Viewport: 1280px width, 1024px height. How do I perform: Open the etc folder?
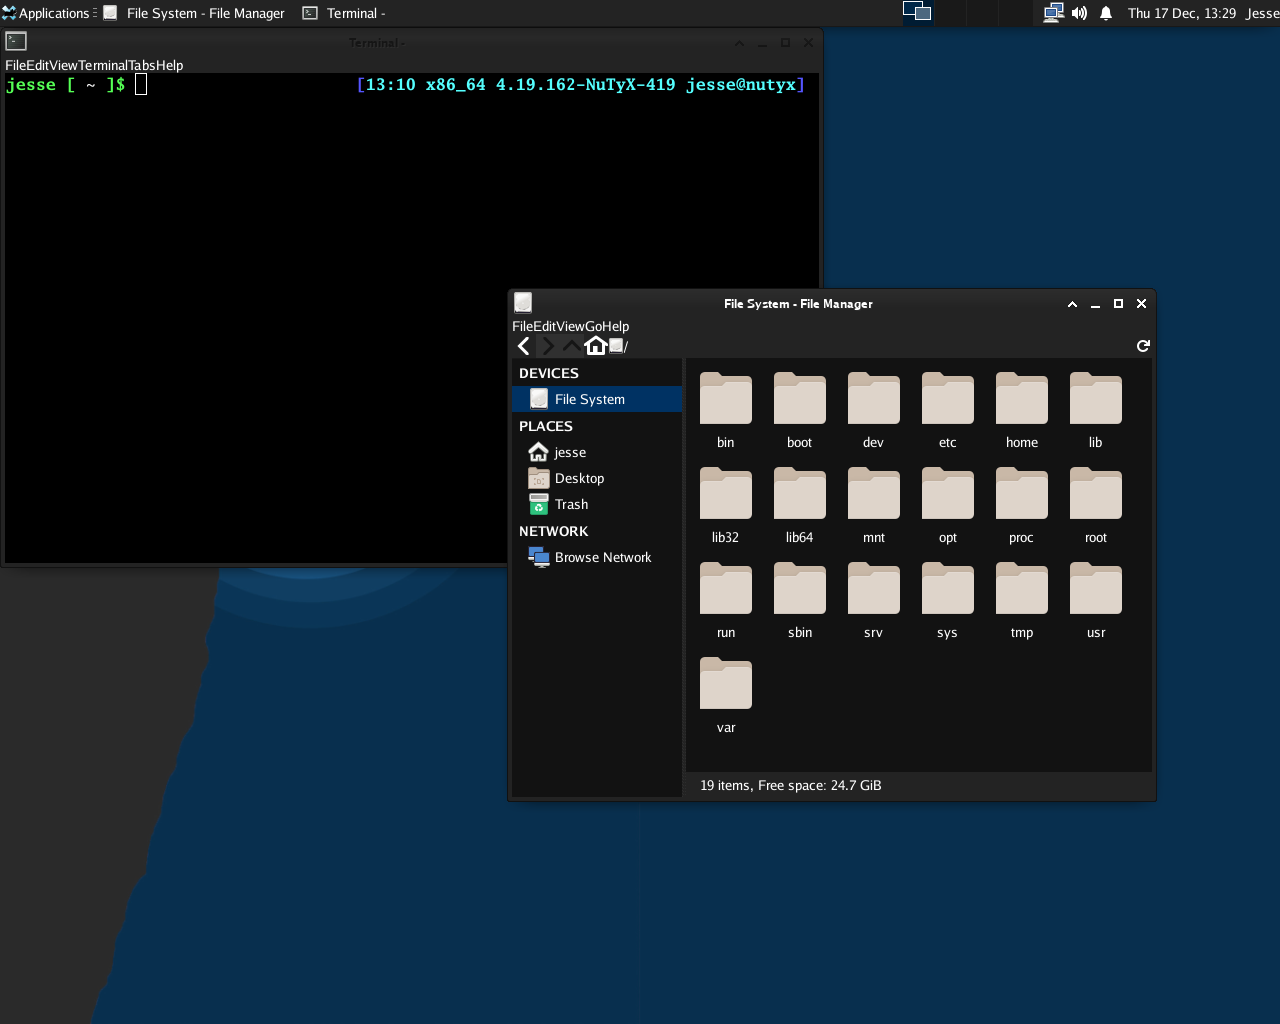point(948,411)
